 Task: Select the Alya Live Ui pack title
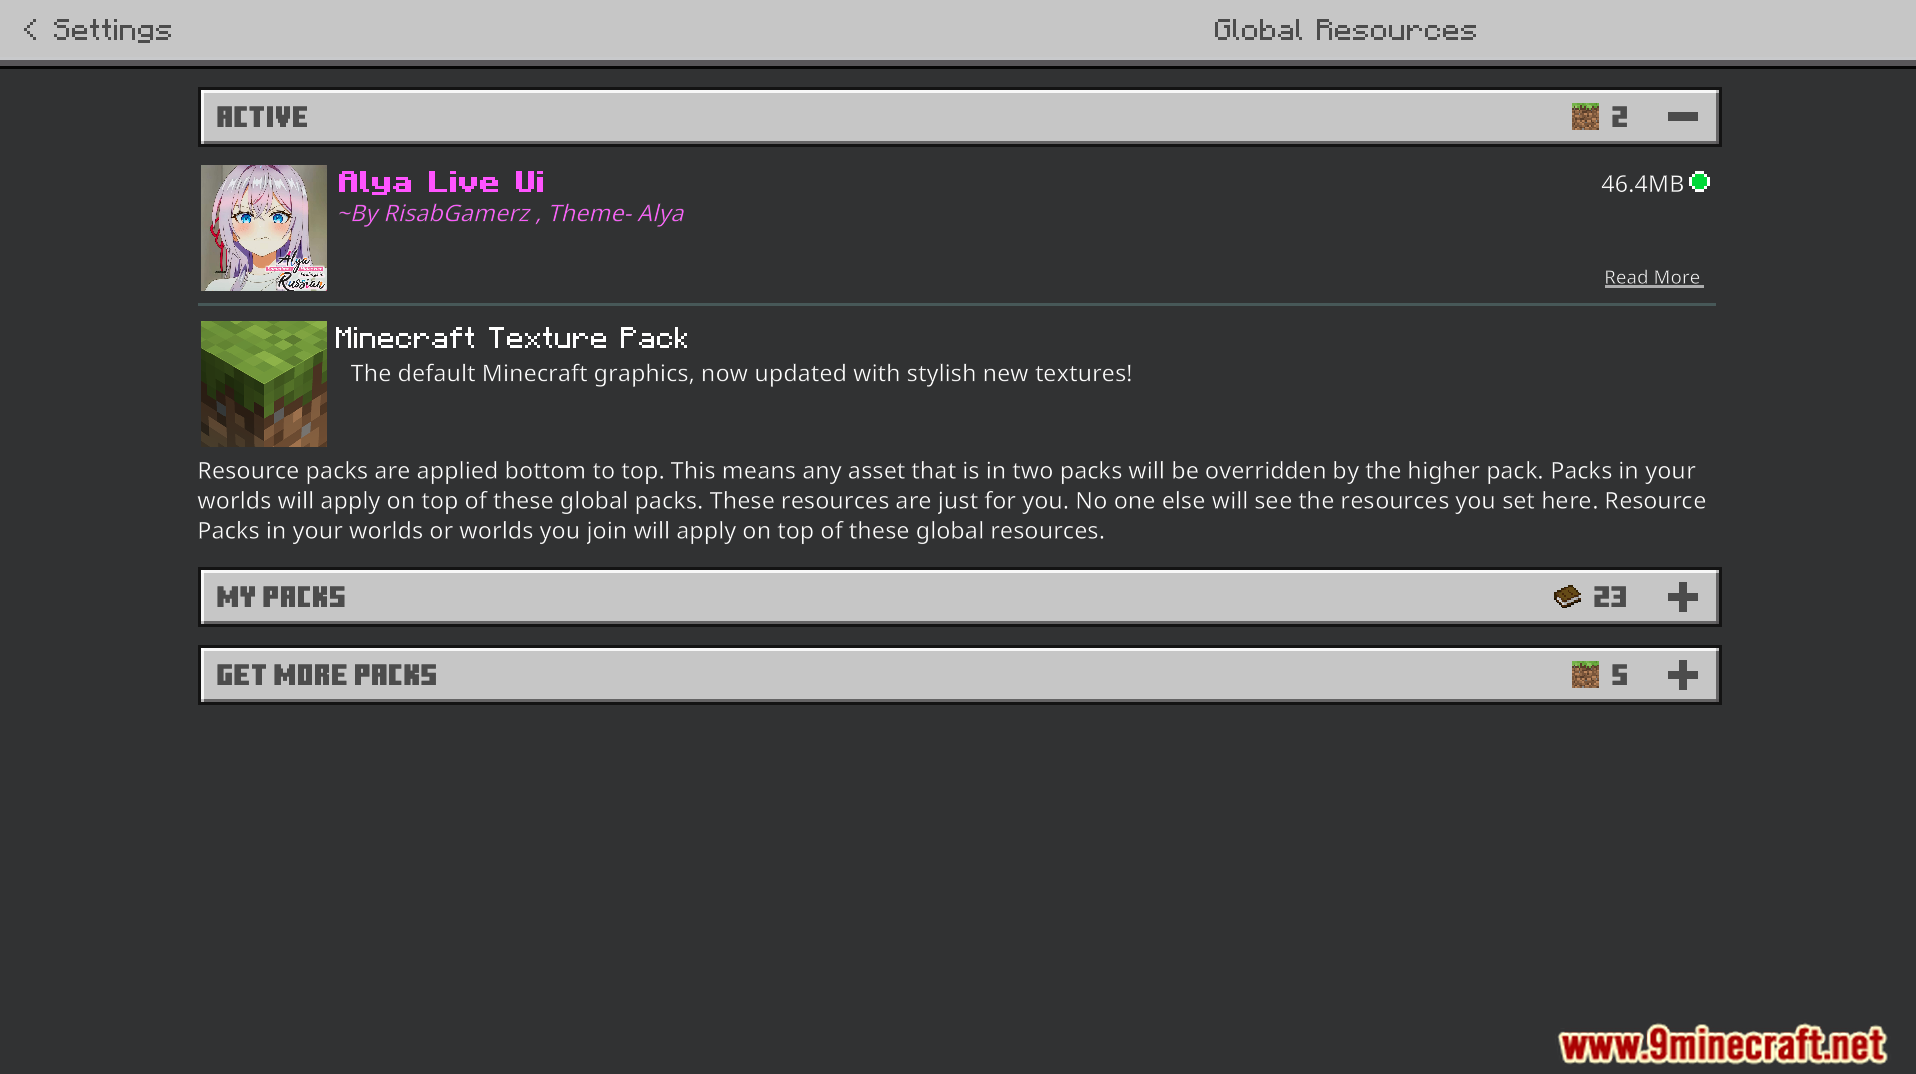pyautogui.click(x=441, y=182)
